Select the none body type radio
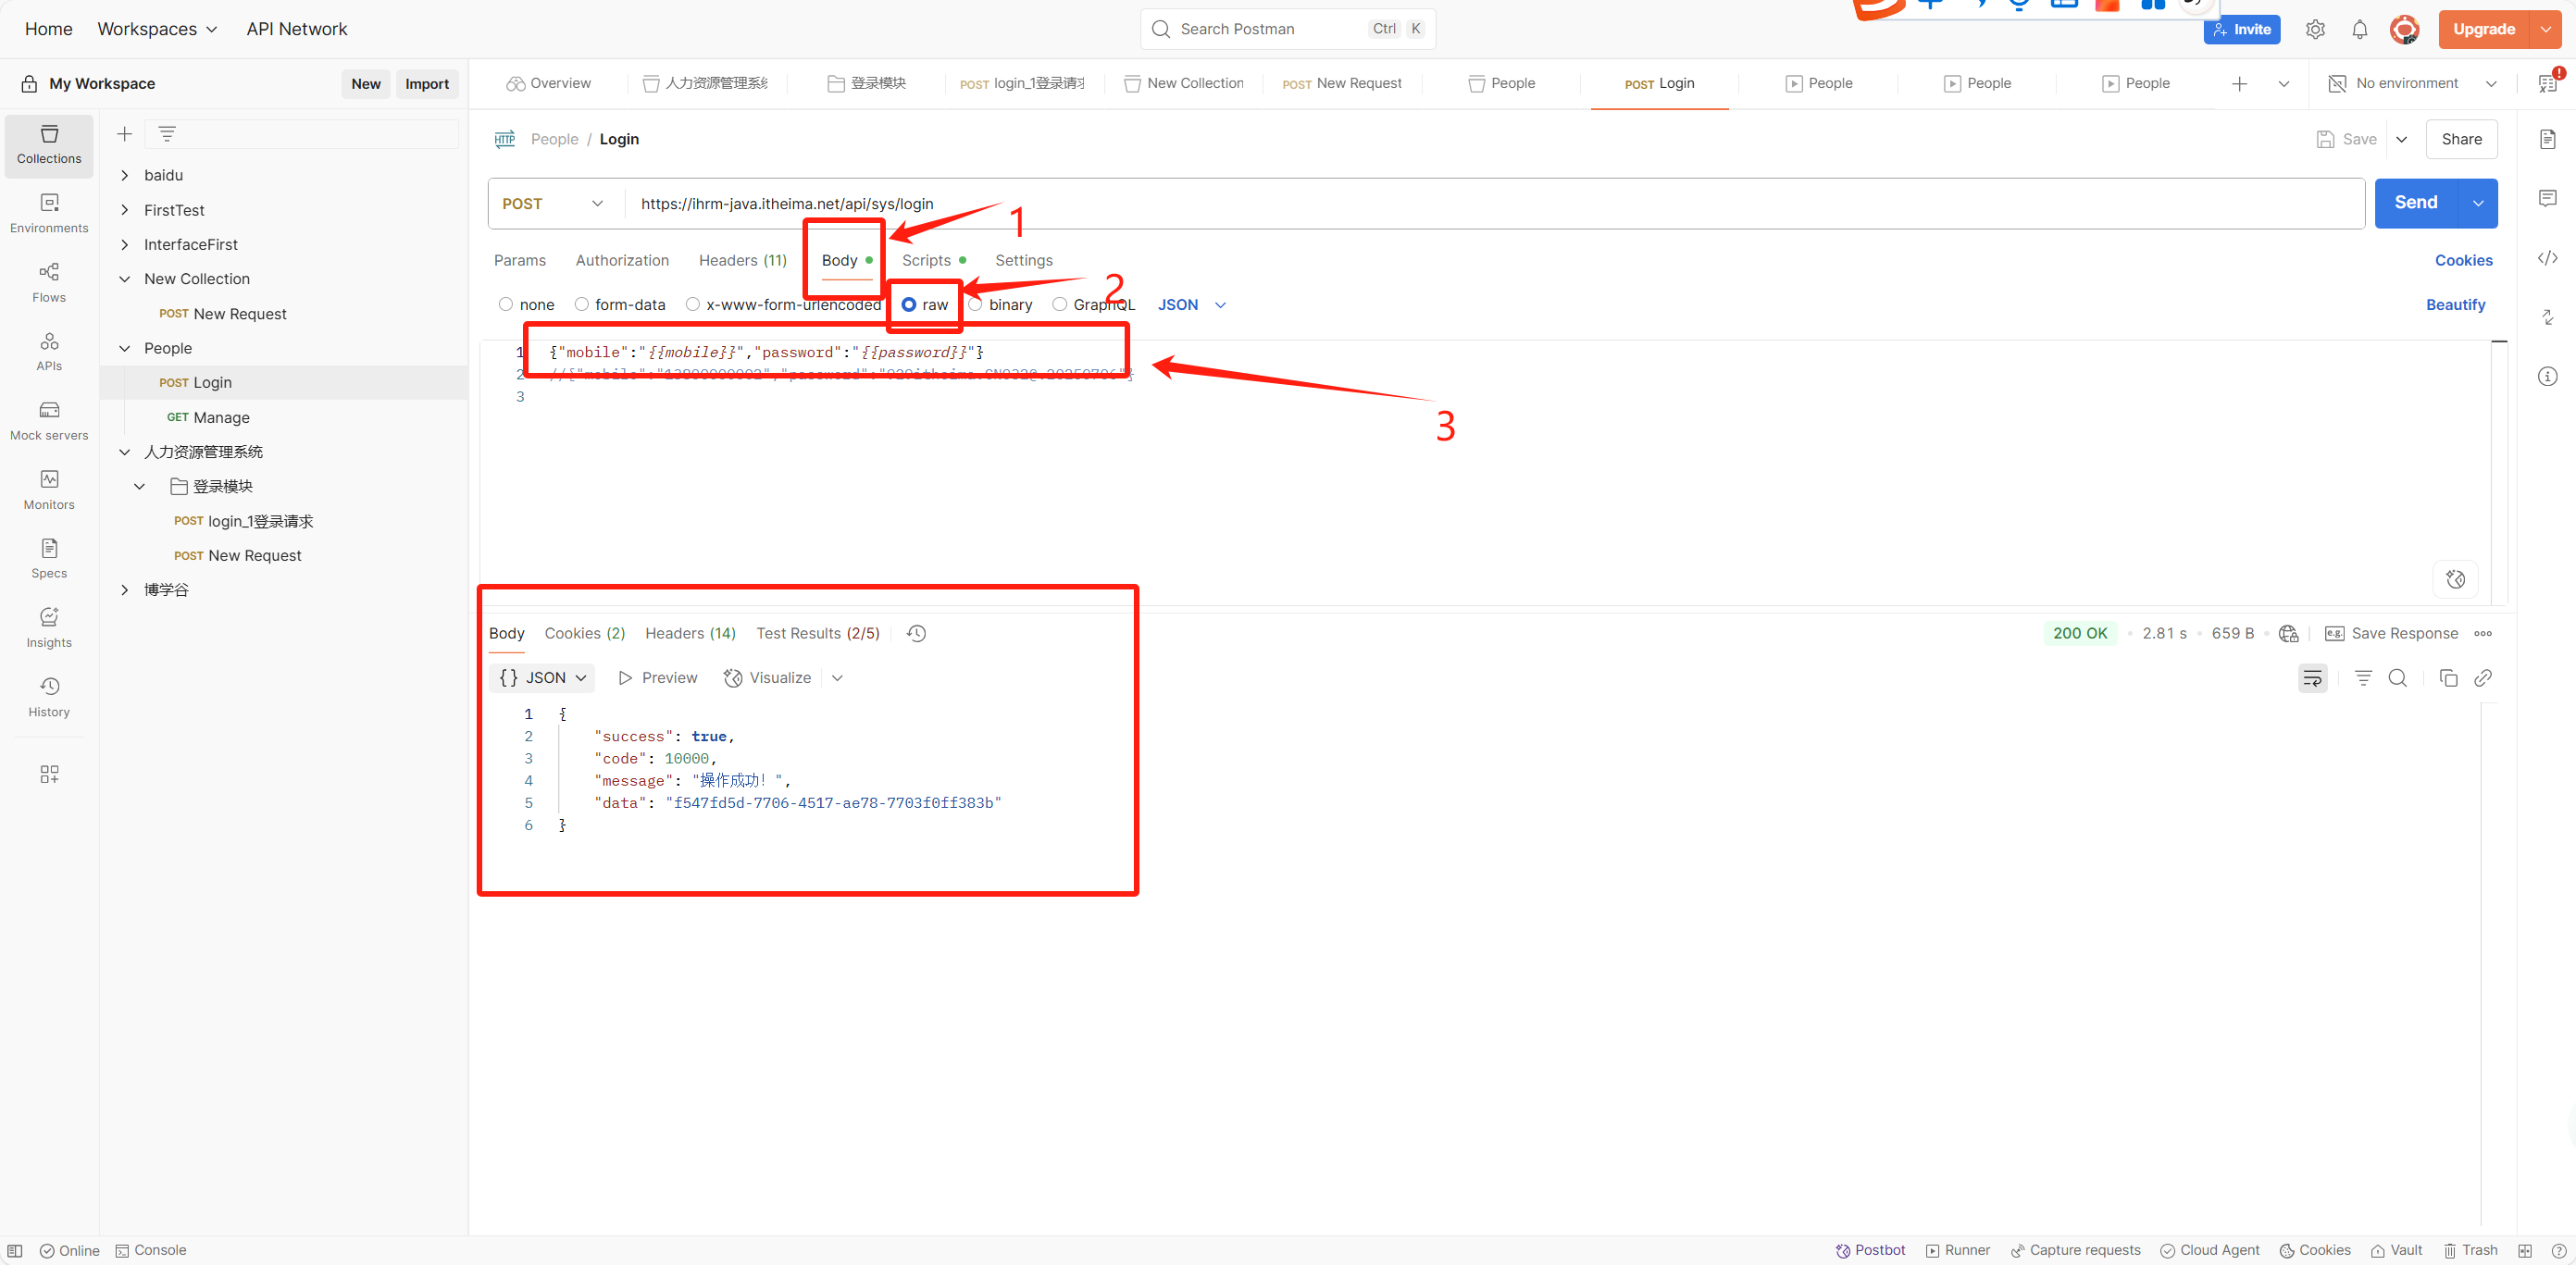 pos(506,305)
